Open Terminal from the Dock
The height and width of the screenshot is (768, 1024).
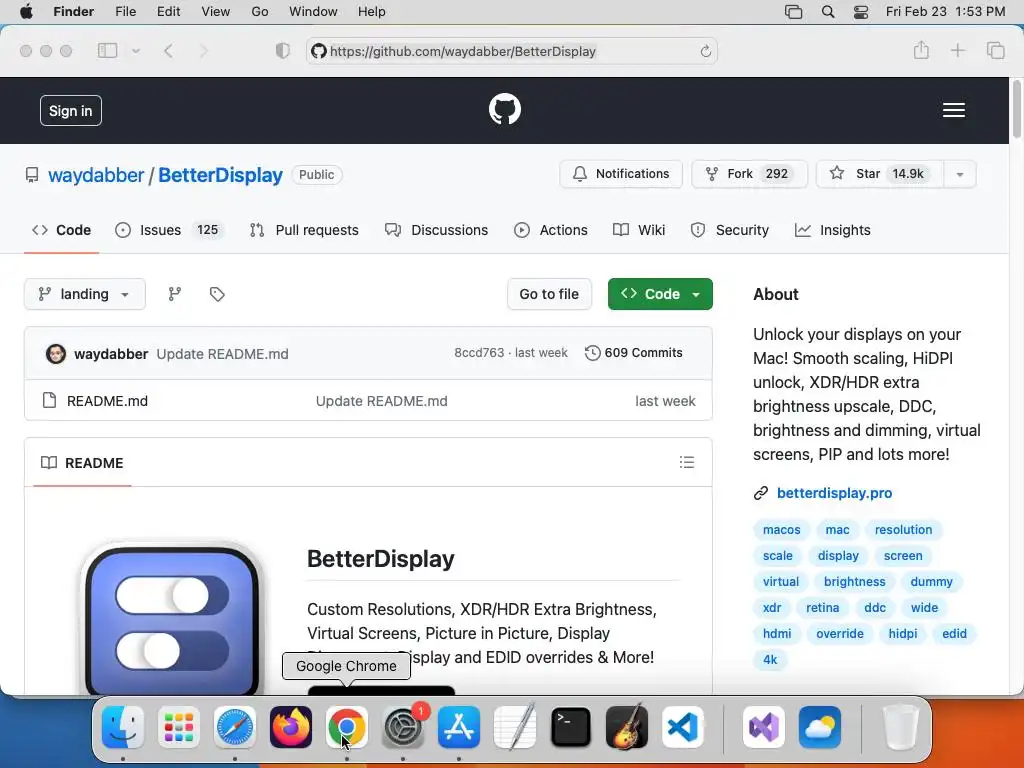tap(571, 727)
